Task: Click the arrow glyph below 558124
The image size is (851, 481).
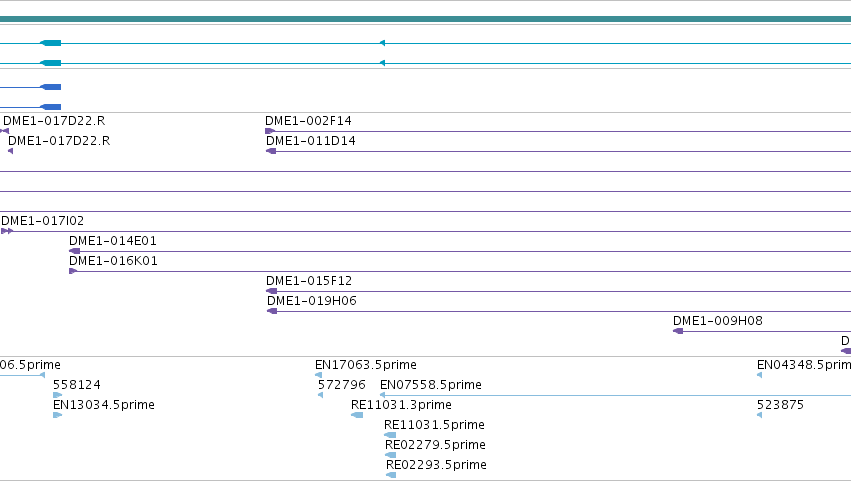Action: click(58, 395)
